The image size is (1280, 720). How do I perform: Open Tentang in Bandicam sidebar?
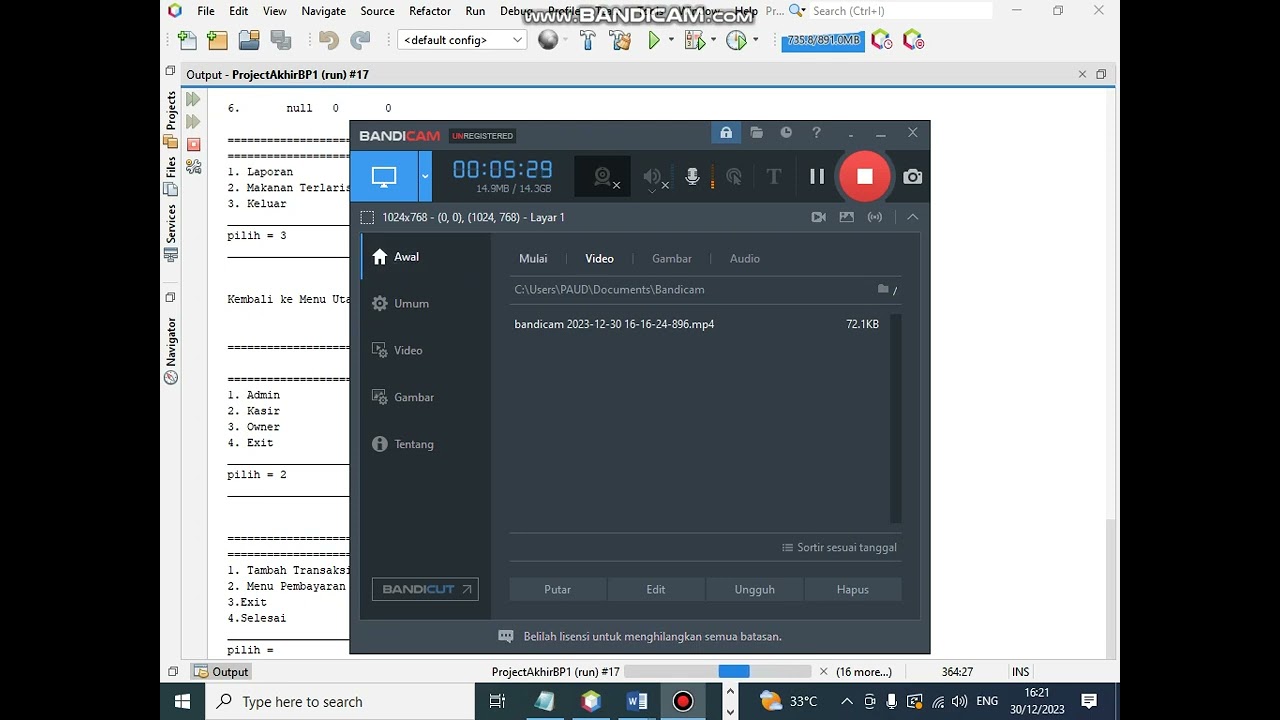pos(425,445)
